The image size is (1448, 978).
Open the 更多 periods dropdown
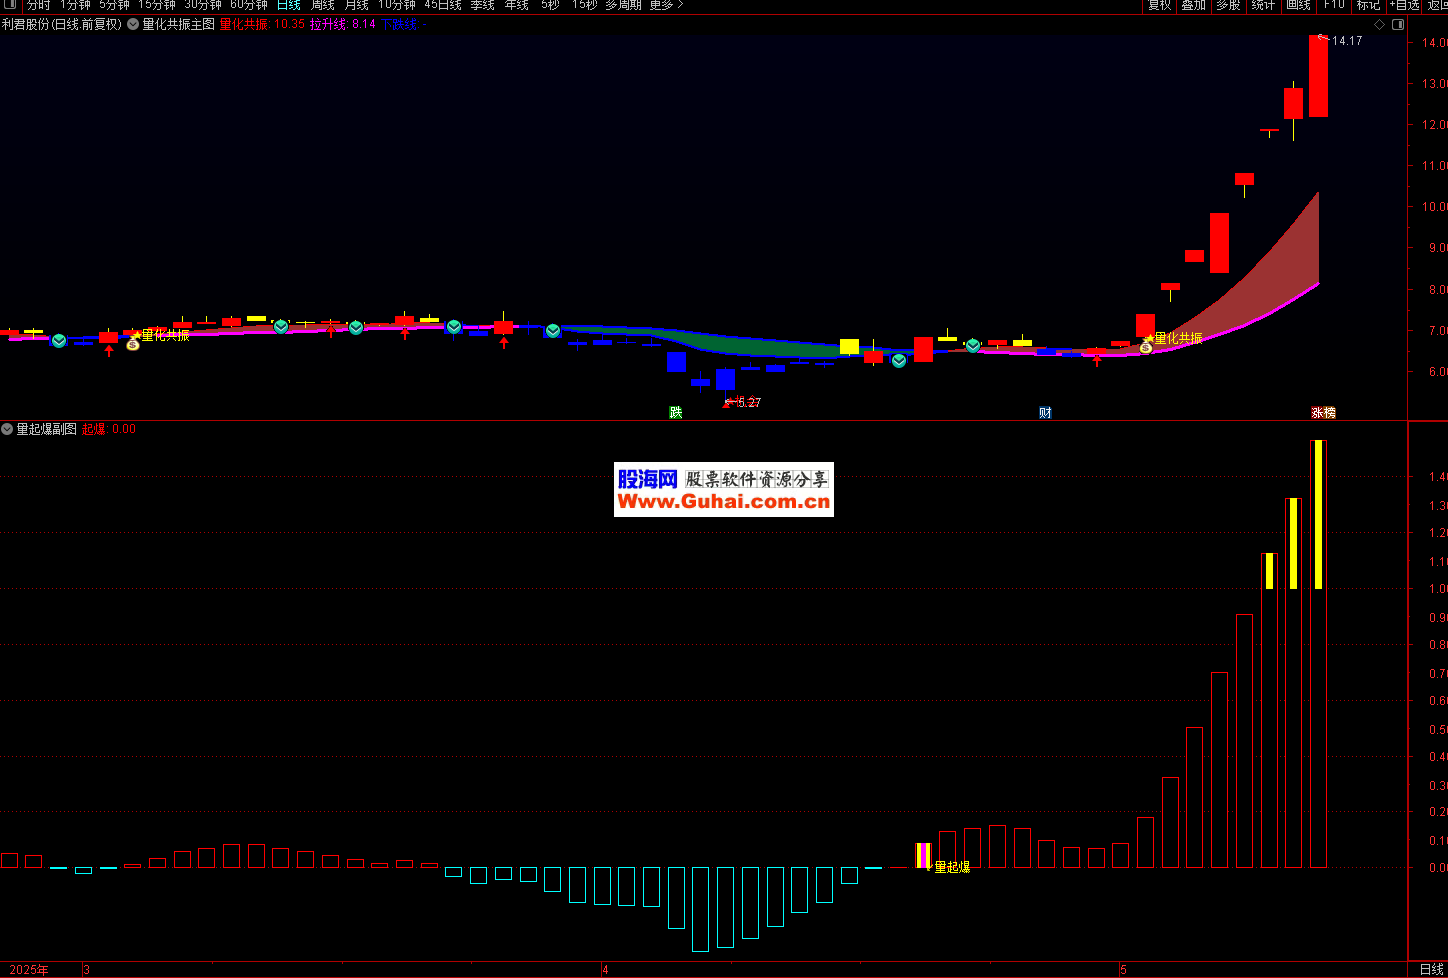(x=666, y=5)
